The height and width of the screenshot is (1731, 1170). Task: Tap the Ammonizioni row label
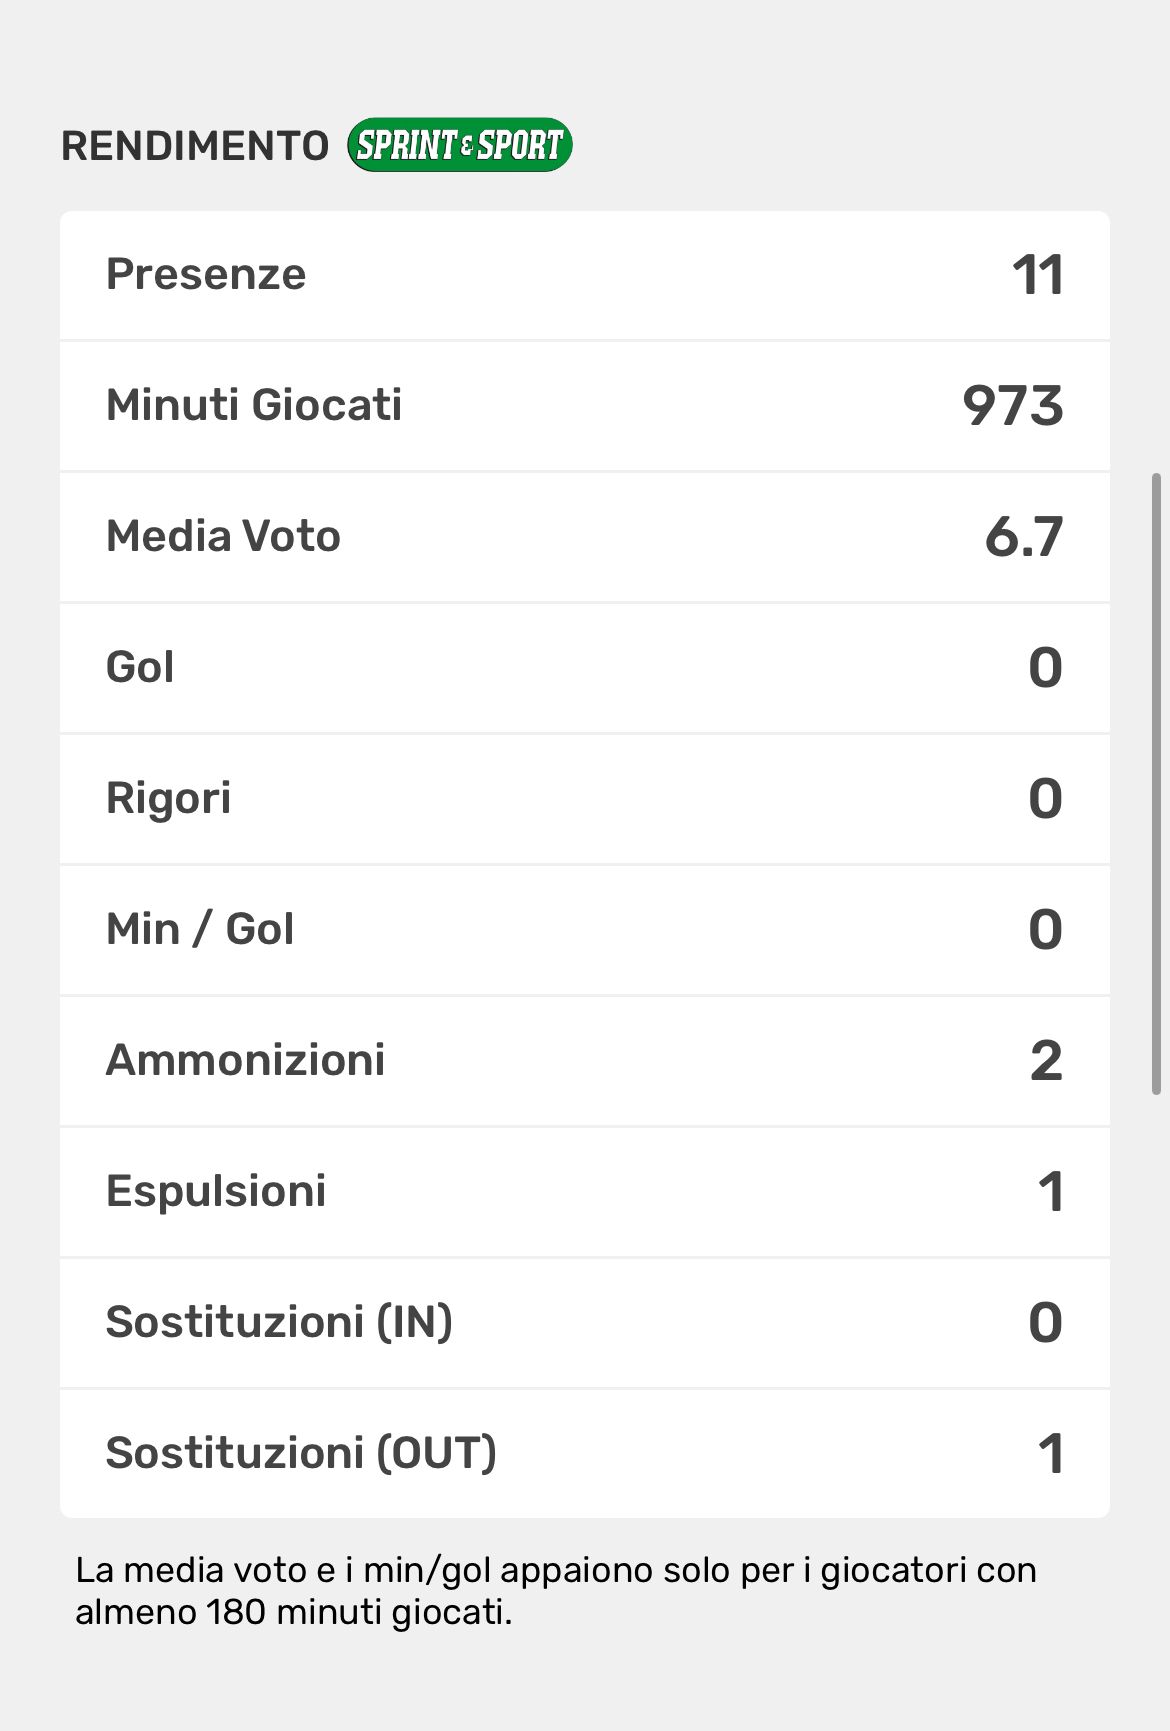coord(245,1060)
